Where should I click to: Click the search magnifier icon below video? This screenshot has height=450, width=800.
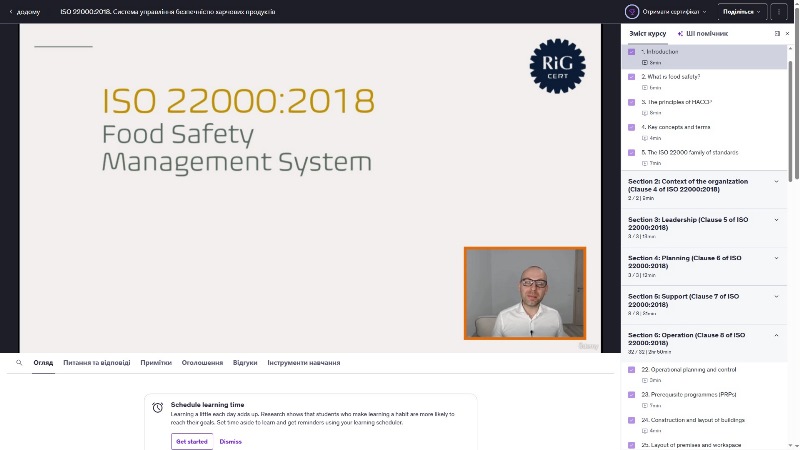coord(18,363)
